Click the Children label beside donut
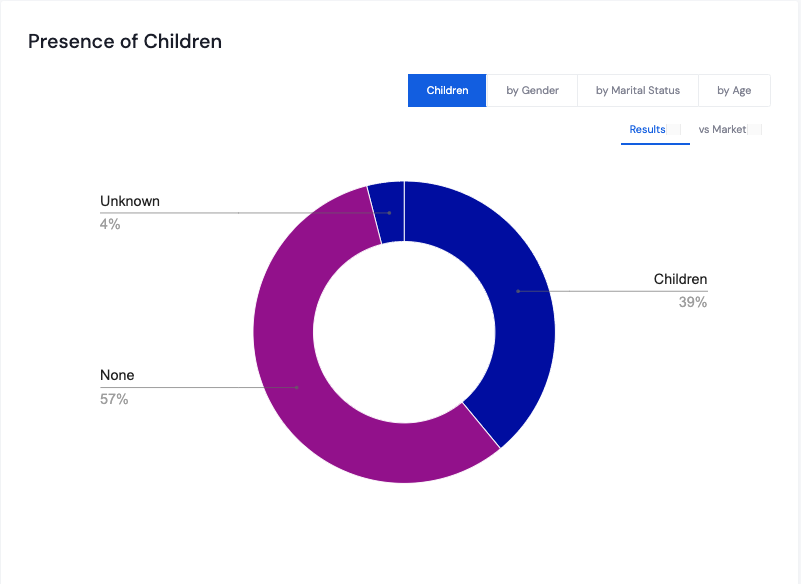The height and width of the screenshot is (584, 801). (680, 279)
